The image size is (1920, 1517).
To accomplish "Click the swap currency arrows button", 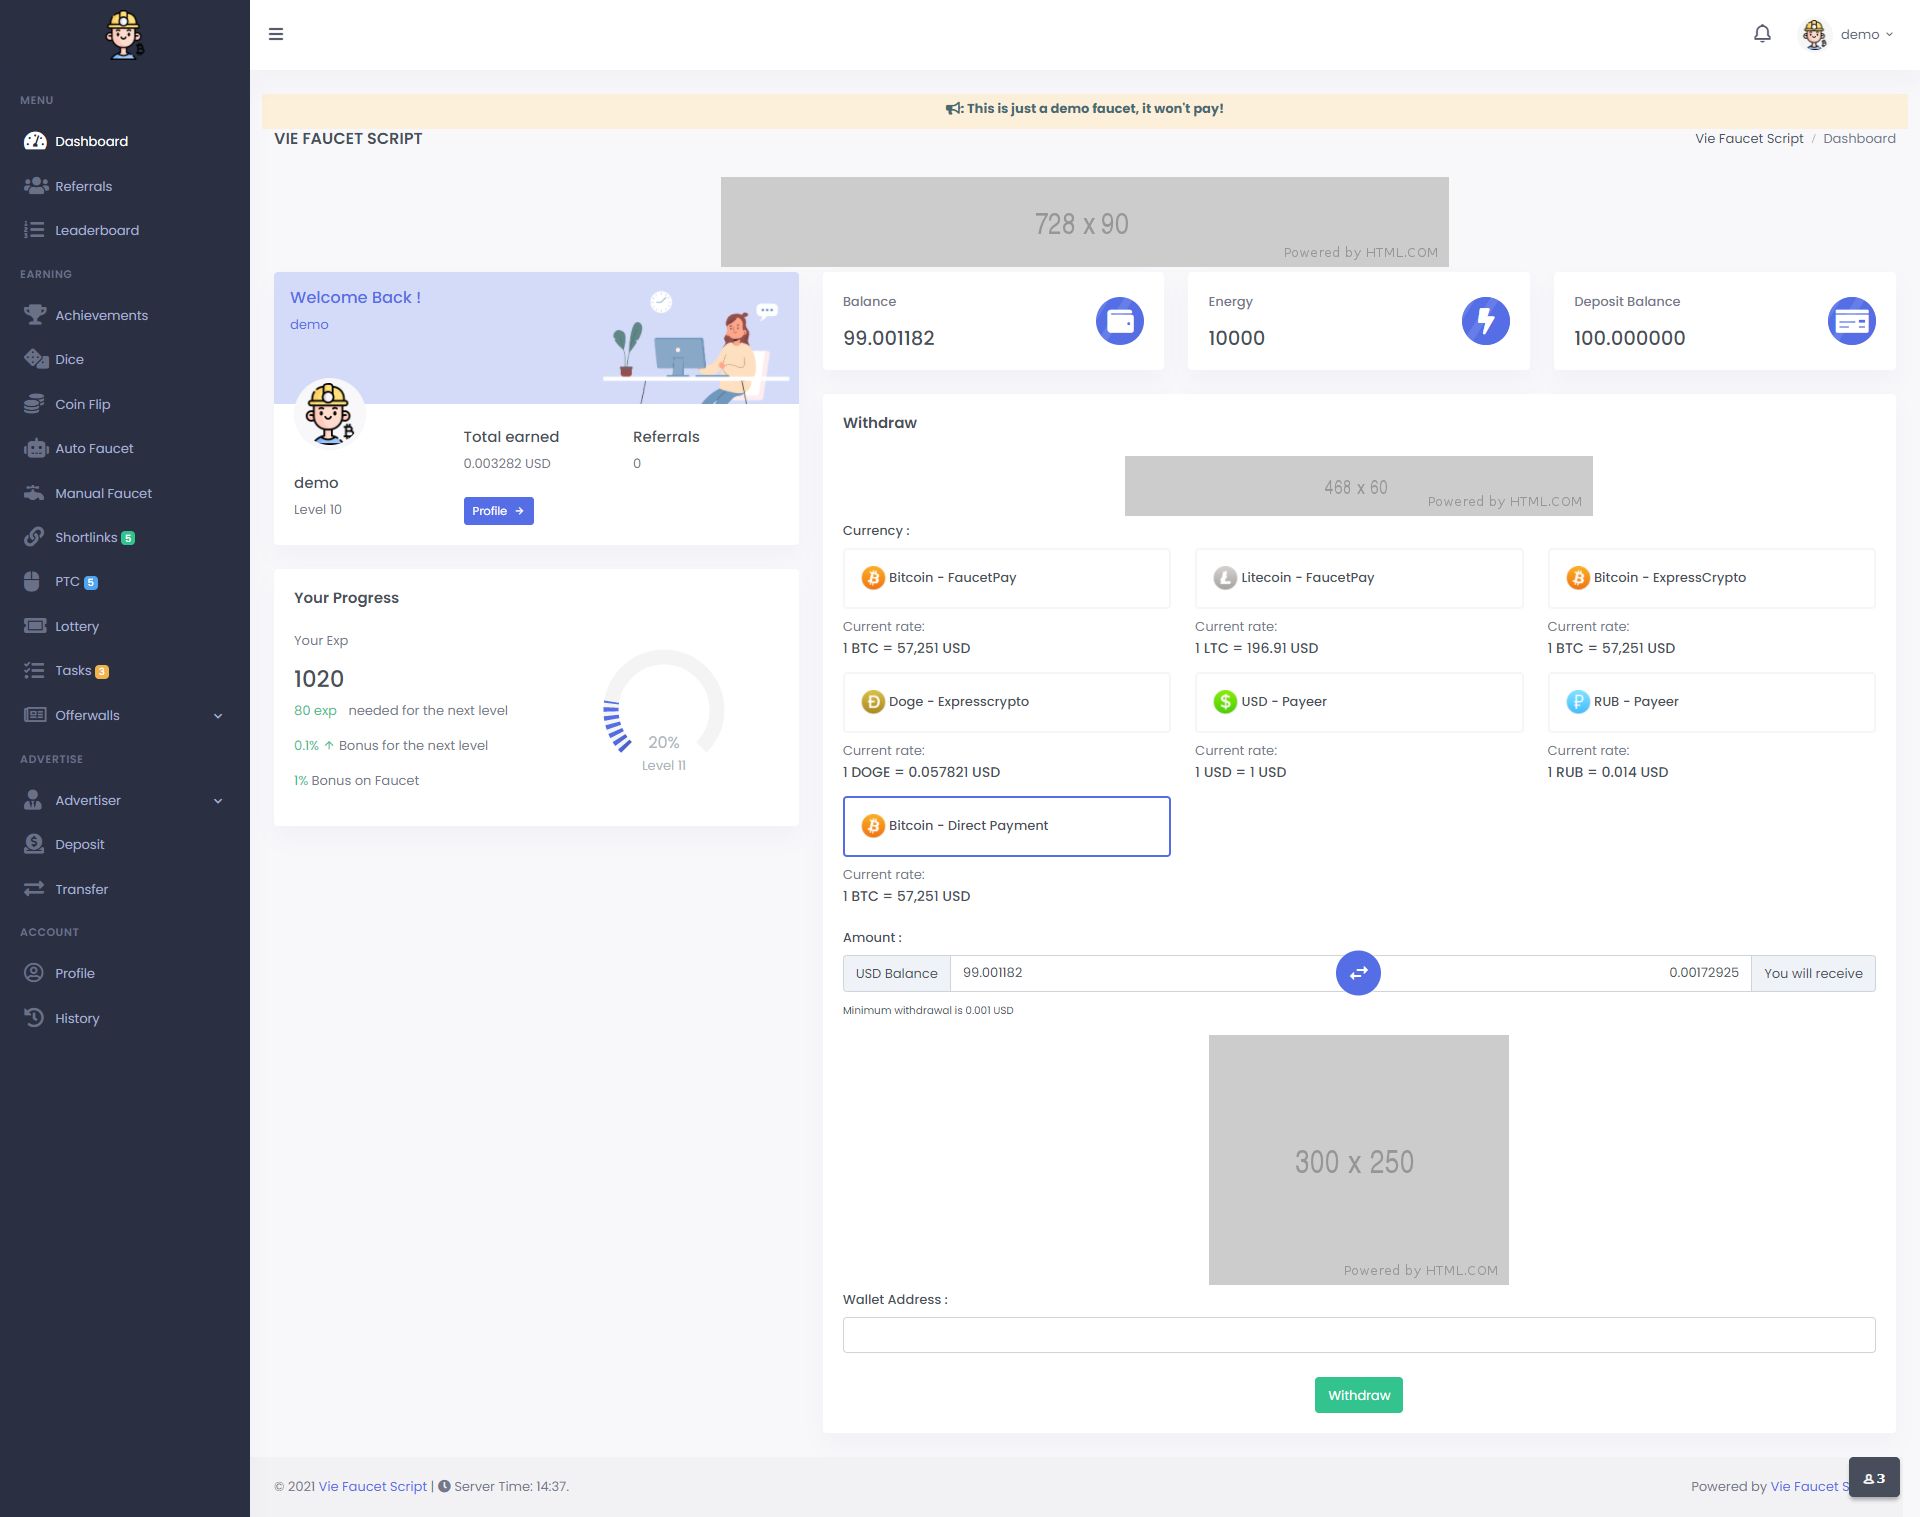I will click(1358, 973).
